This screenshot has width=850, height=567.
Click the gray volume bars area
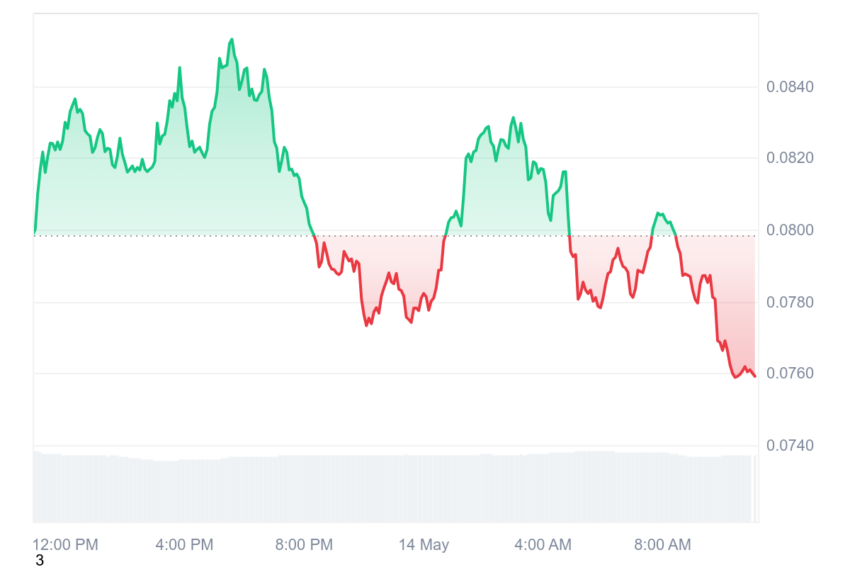coord(395,487)
